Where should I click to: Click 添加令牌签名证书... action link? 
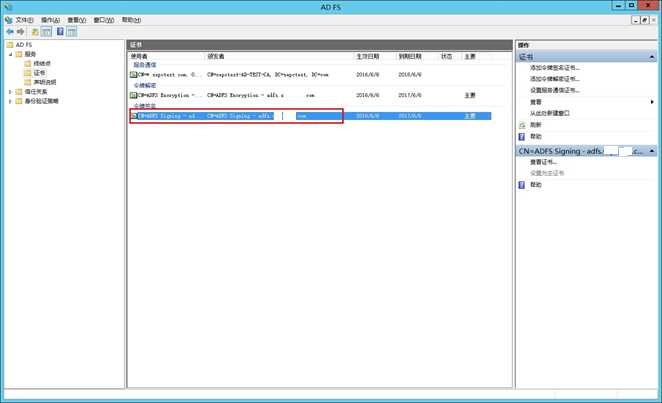pyautogui.click(x=555, y=68)
